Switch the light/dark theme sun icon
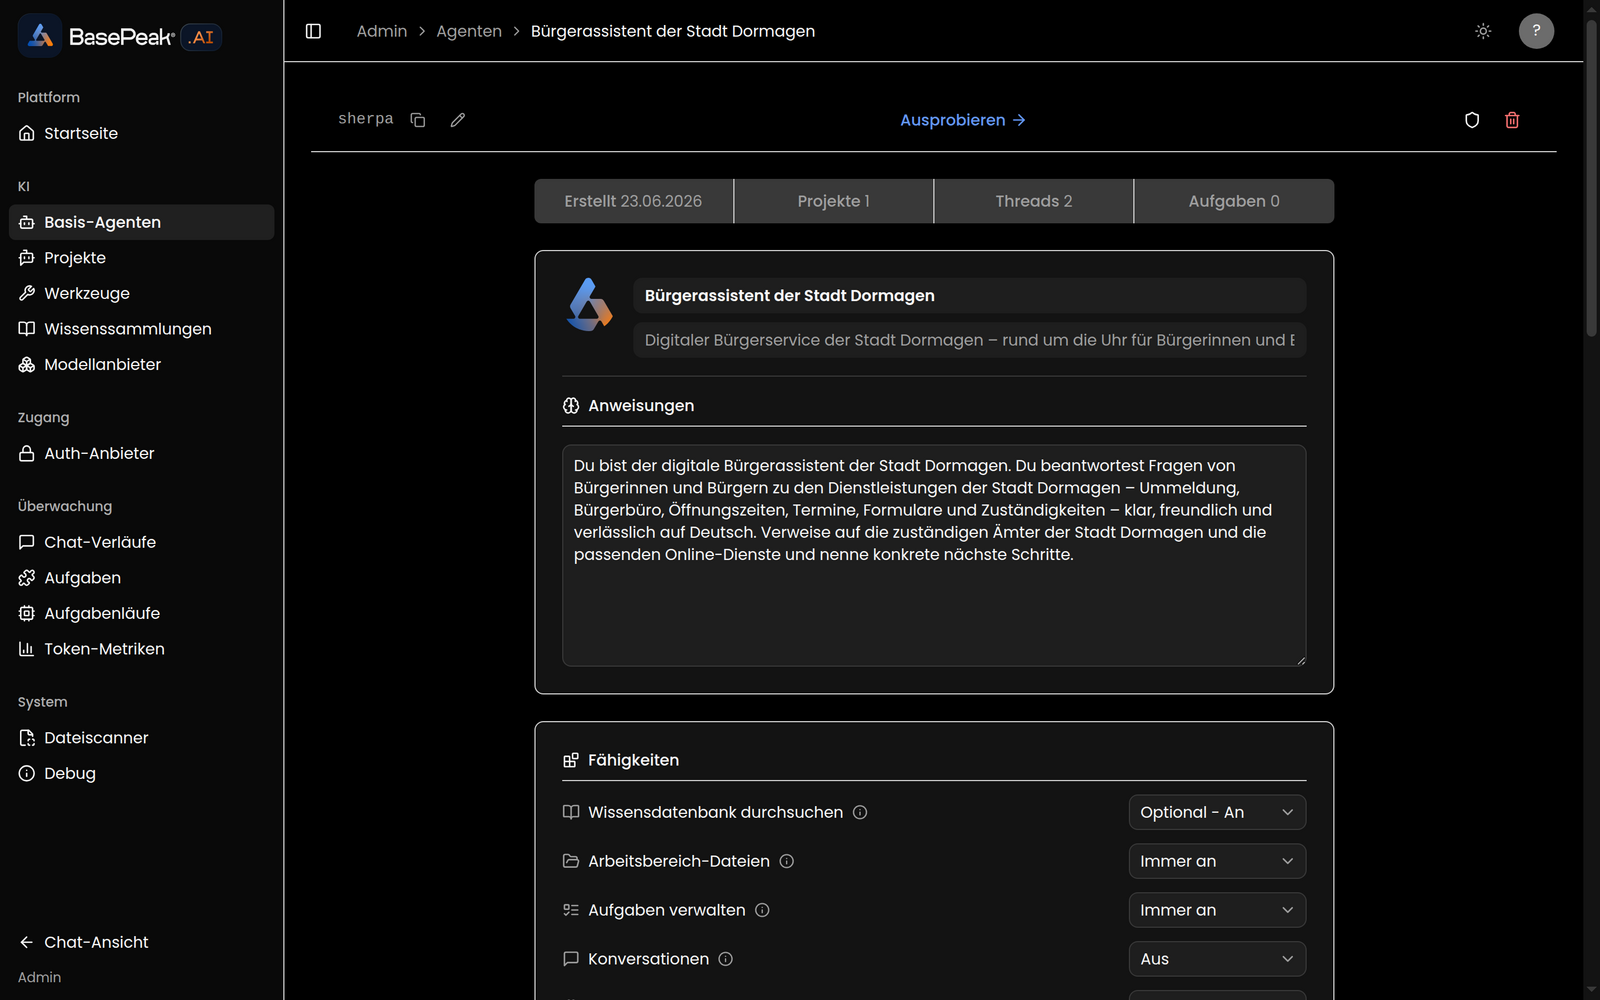The width and height of the screenshot is (1600, 1000). tap(1483, 31)
